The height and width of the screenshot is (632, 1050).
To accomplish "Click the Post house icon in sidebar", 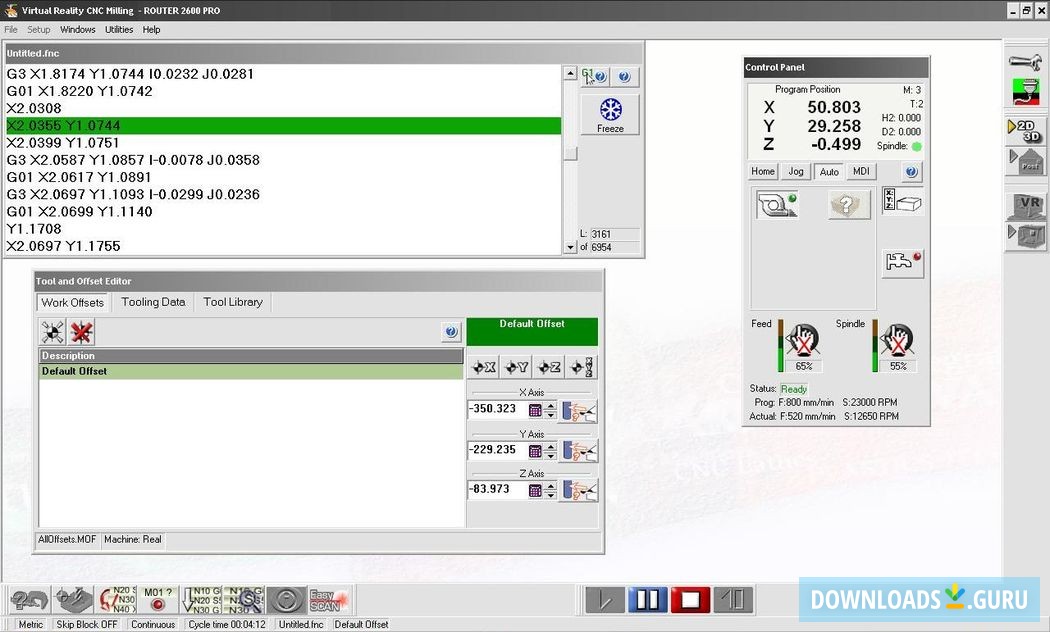I will 1025,161.
